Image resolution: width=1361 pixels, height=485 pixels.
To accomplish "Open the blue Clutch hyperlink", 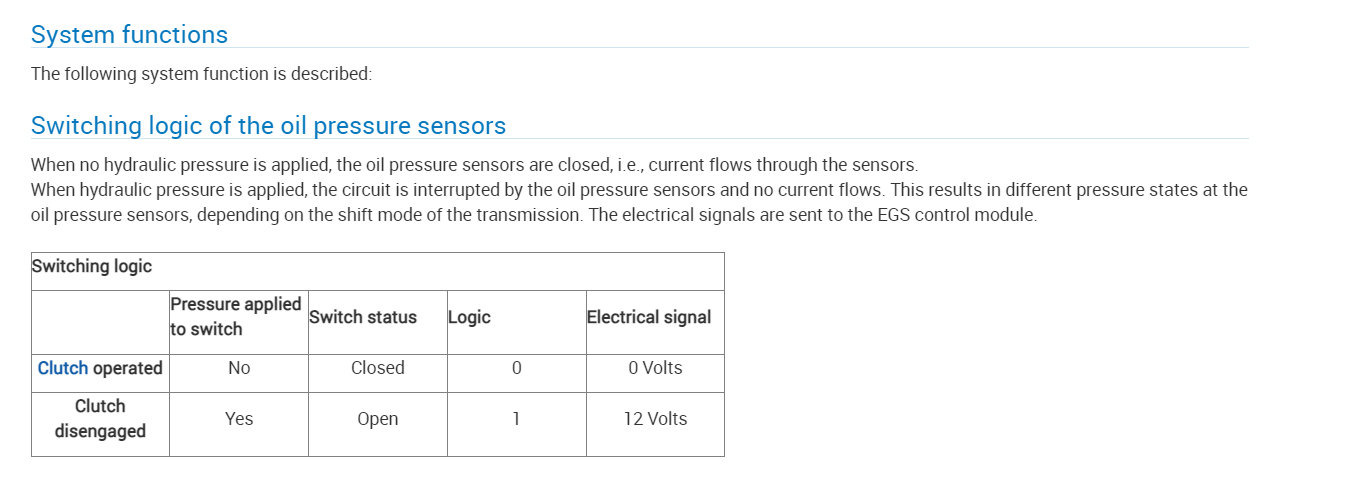I will pyautogui.click(x=63, y=368).
